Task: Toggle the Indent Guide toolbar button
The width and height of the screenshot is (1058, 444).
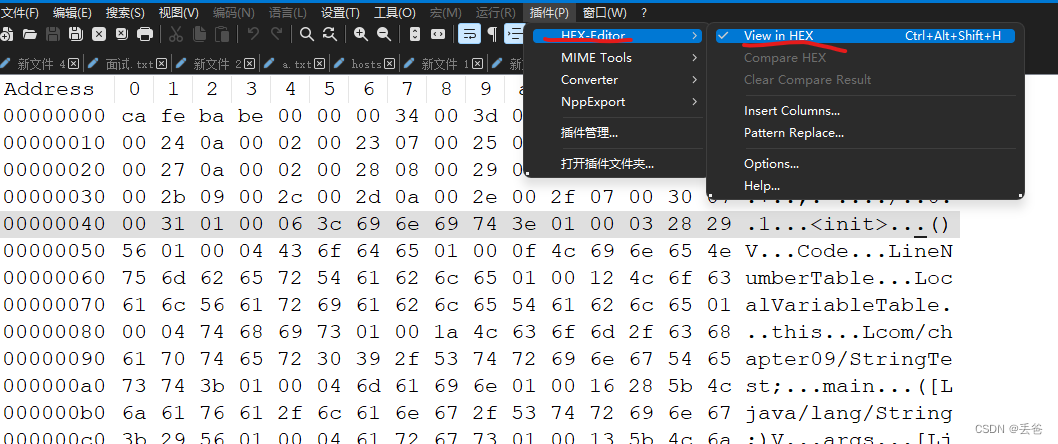Action: (516, 34)
